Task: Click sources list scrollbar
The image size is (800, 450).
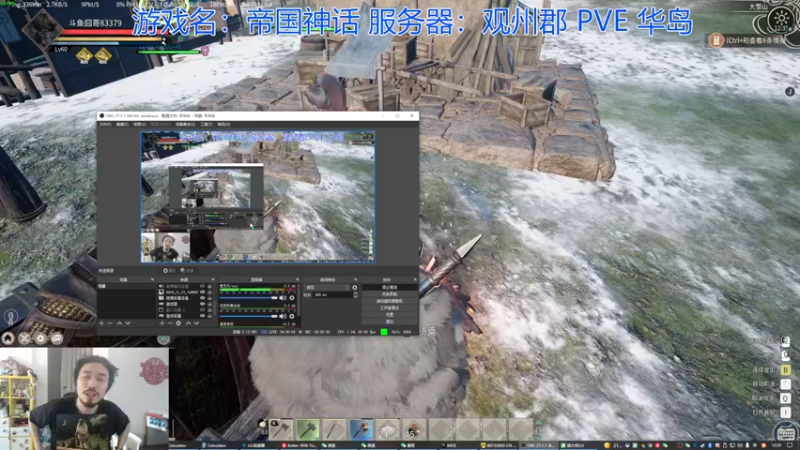Action: (x=214, y=307)
